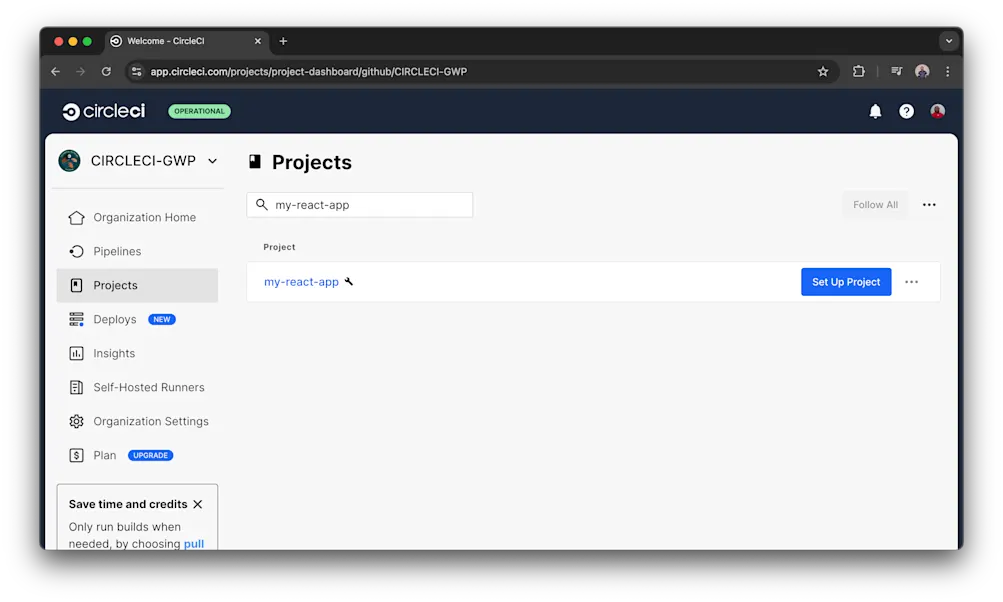
Task: Open the CircleCI help question mark
Action: 906,111
